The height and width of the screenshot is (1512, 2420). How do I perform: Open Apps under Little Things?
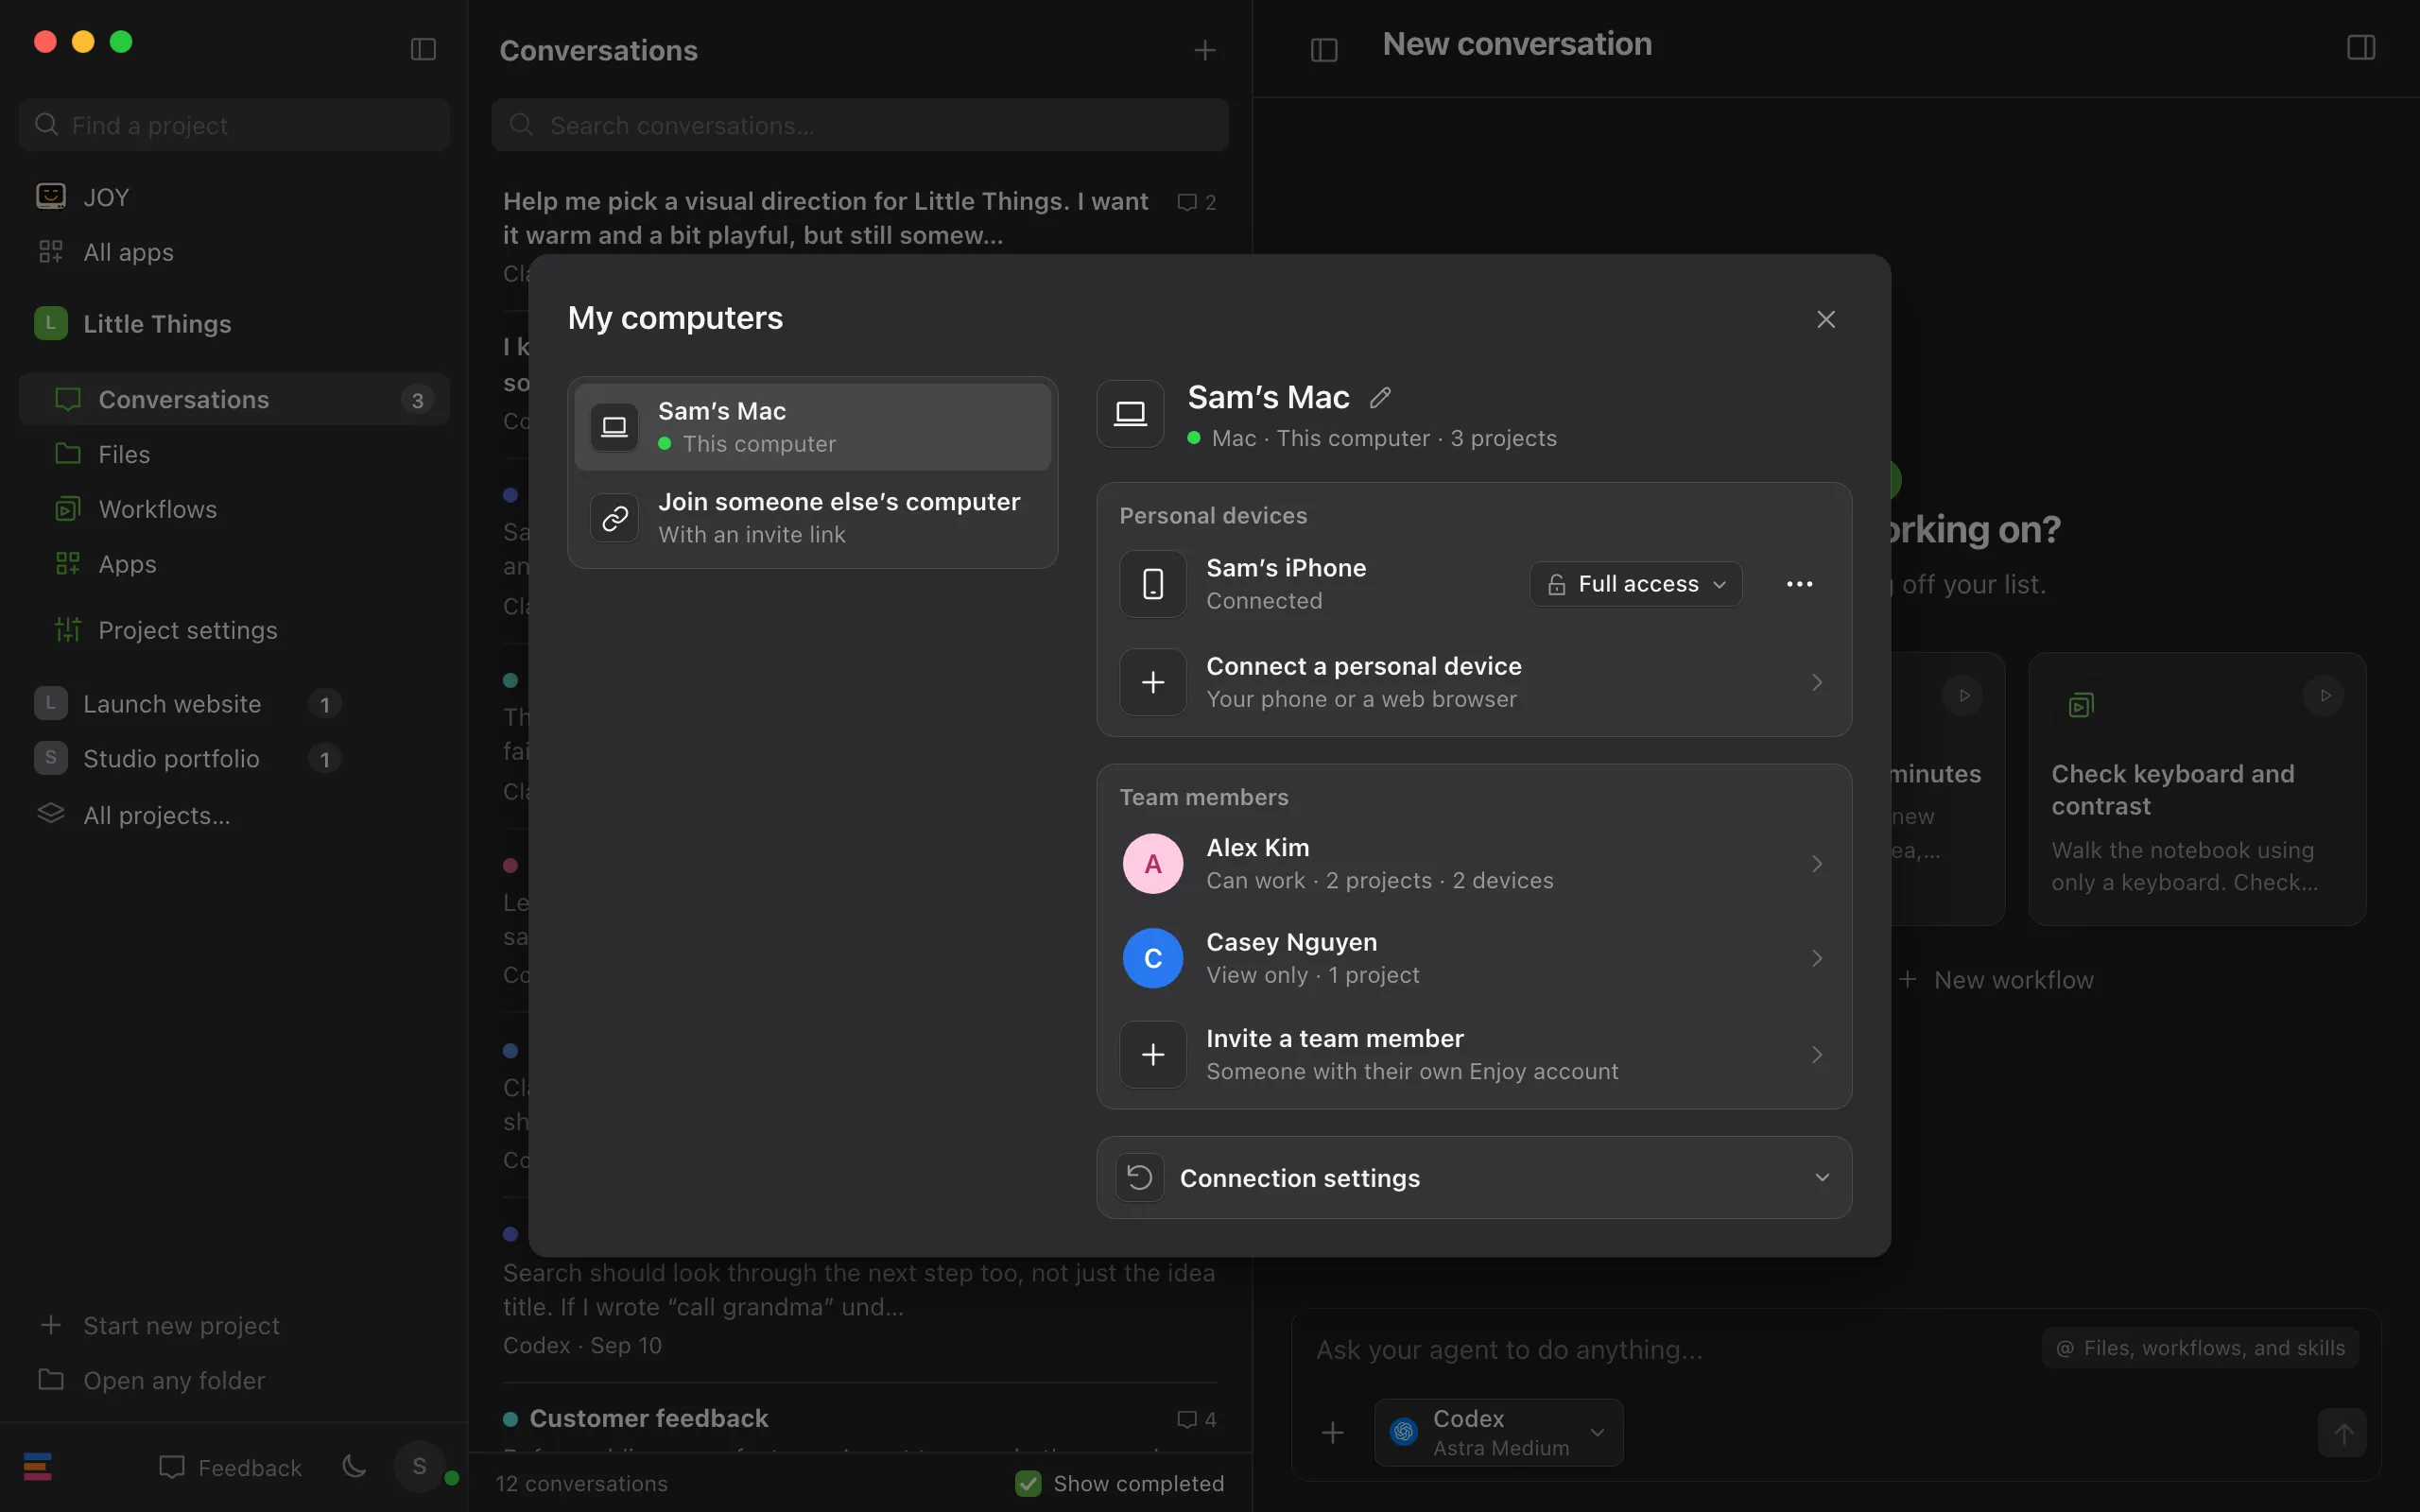(234, 564)
